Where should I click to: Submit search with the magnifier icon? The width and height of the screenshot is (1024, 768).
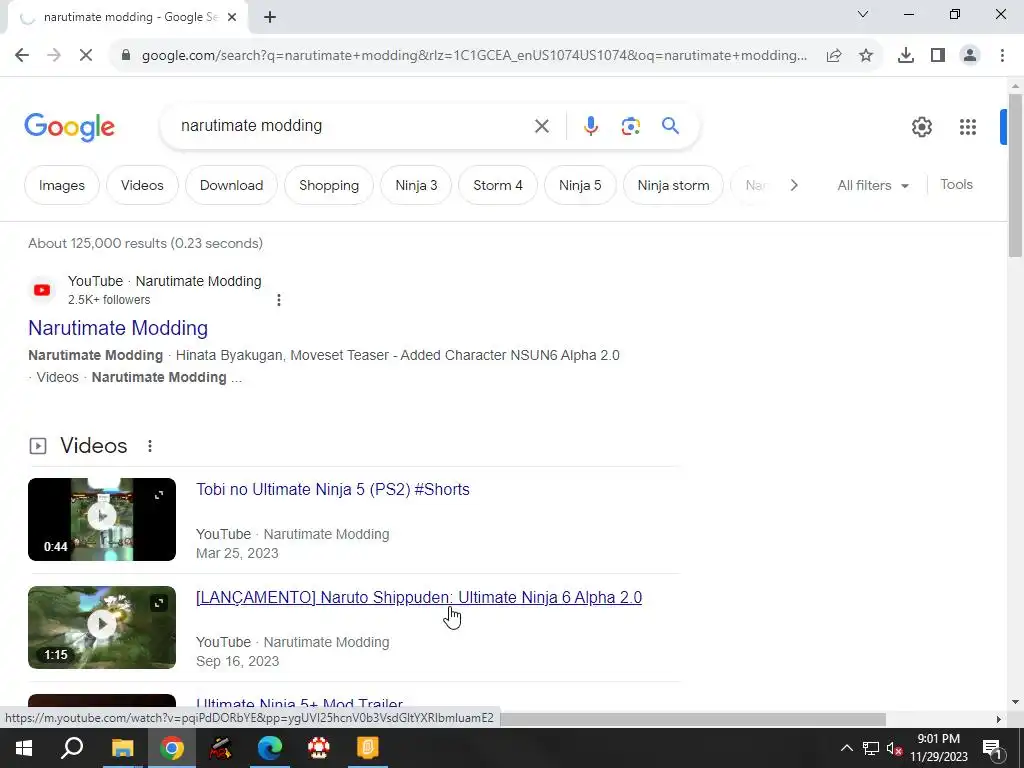pos(670,125)
